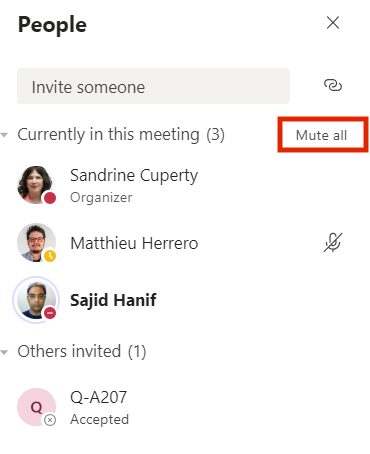Click Sandrine Cuperty's profile picture
Screen dimensions: 370x454
pyautogui.click(x=36, y=185)
